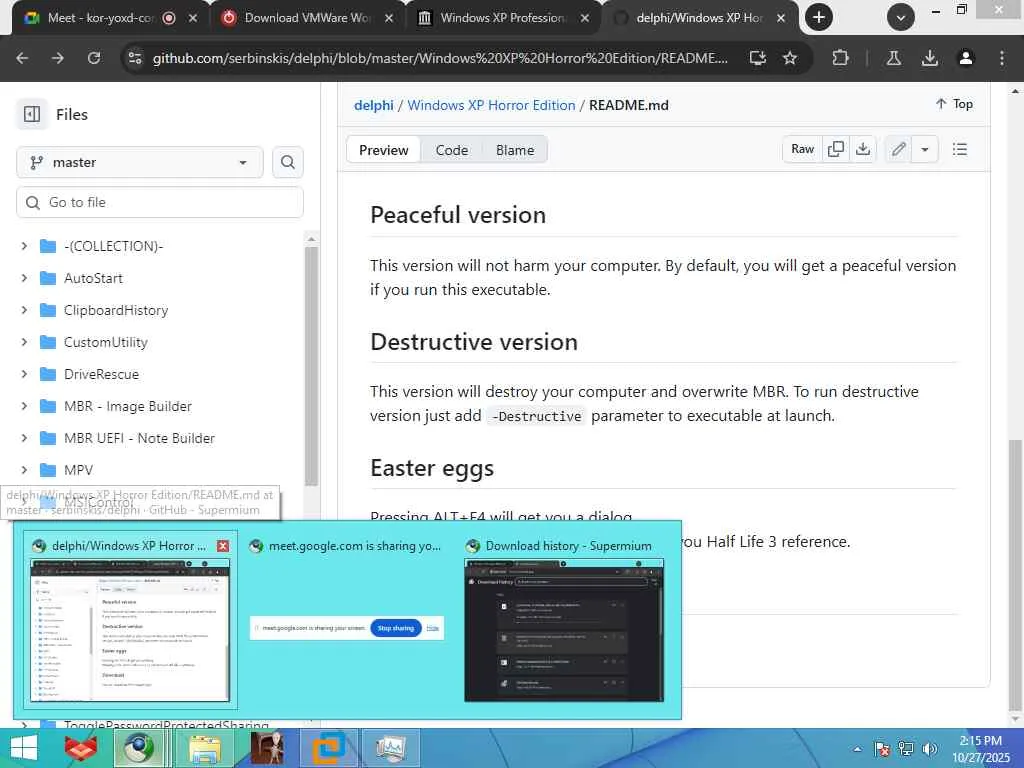1024x768 pixels.
Task: Open Chrome Labs flask icon
Action: point(893,58)
